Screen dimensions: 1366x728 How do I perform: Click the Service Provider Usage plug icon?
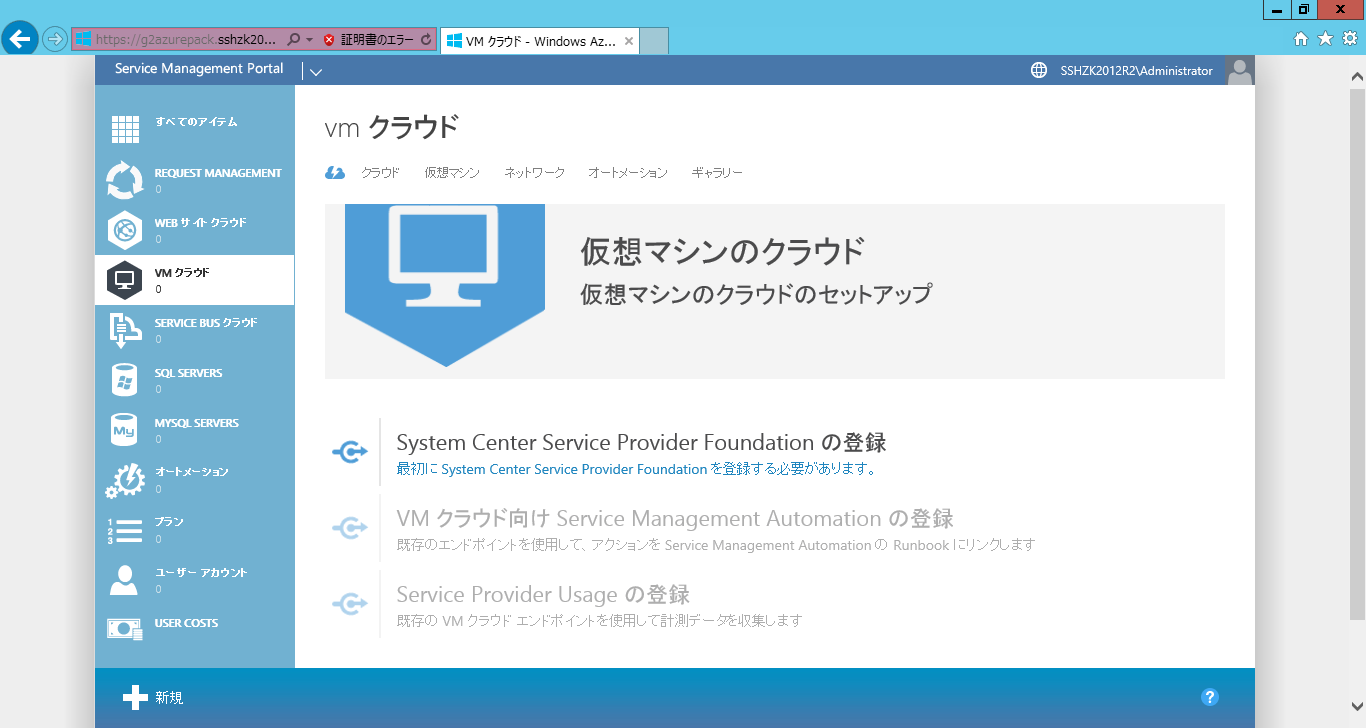pyautogui.click(x=350, y=604)
